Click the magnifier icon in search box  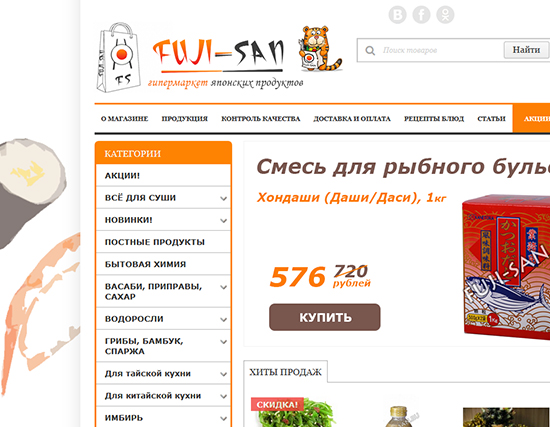[x=370, y=51]
